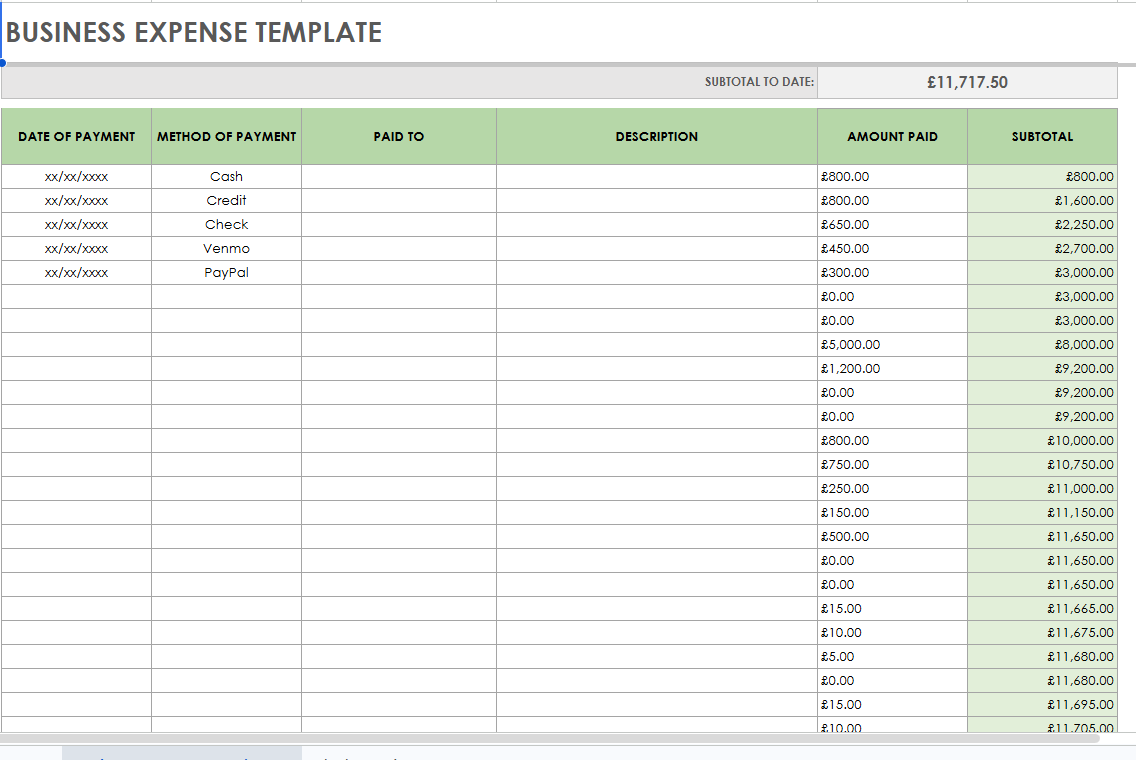Select the £1,200.00 amount paid cell

pos(892,368)
